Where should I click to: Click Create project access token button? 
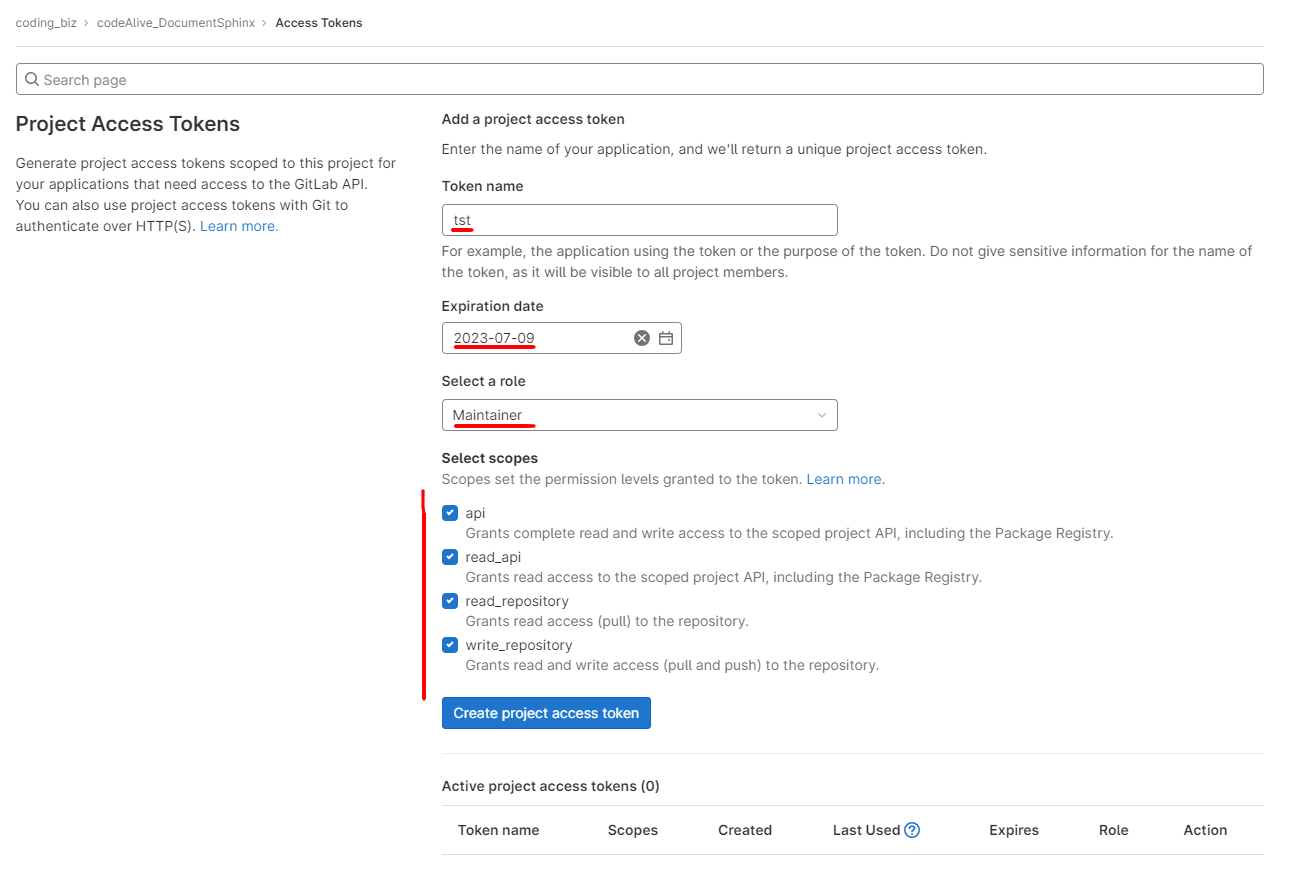pos(546,713)
